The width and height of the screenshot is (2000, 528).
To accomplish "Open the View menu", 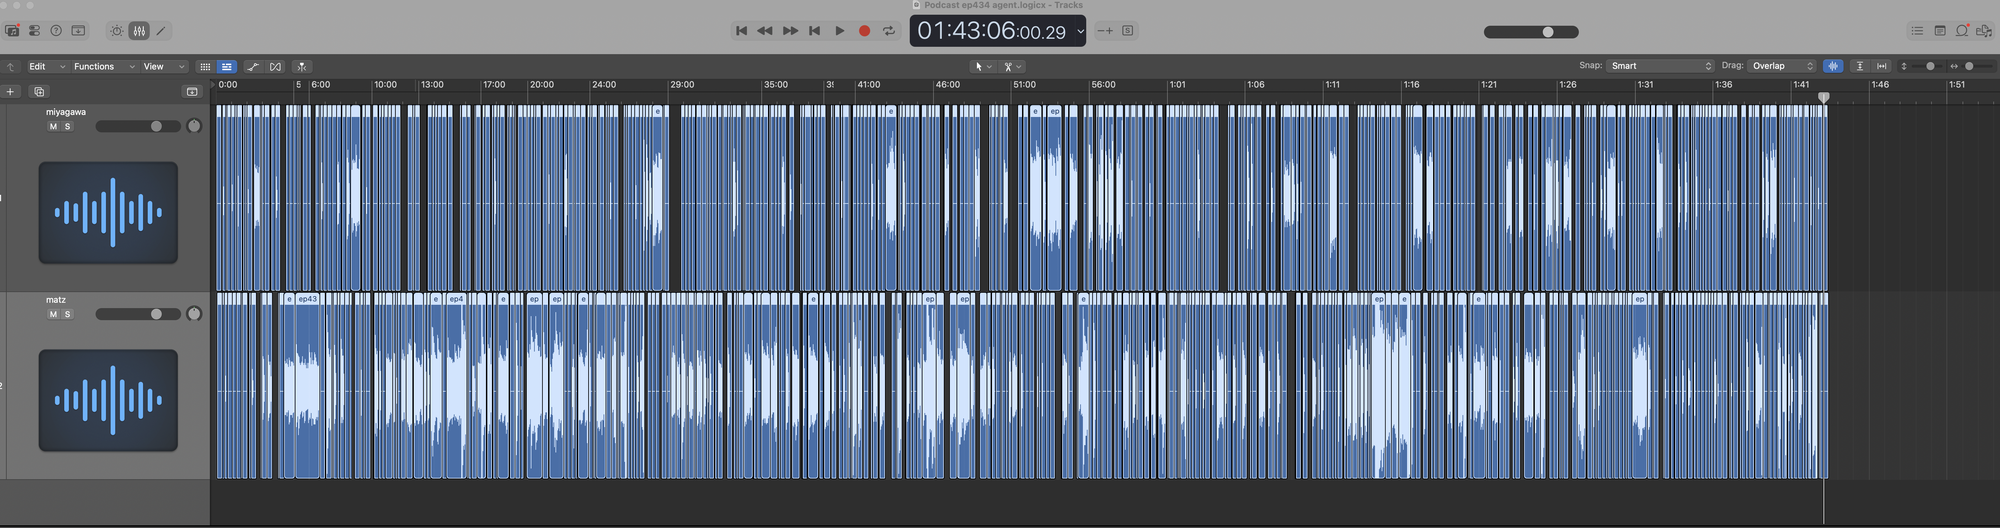I will click(164, 67).
